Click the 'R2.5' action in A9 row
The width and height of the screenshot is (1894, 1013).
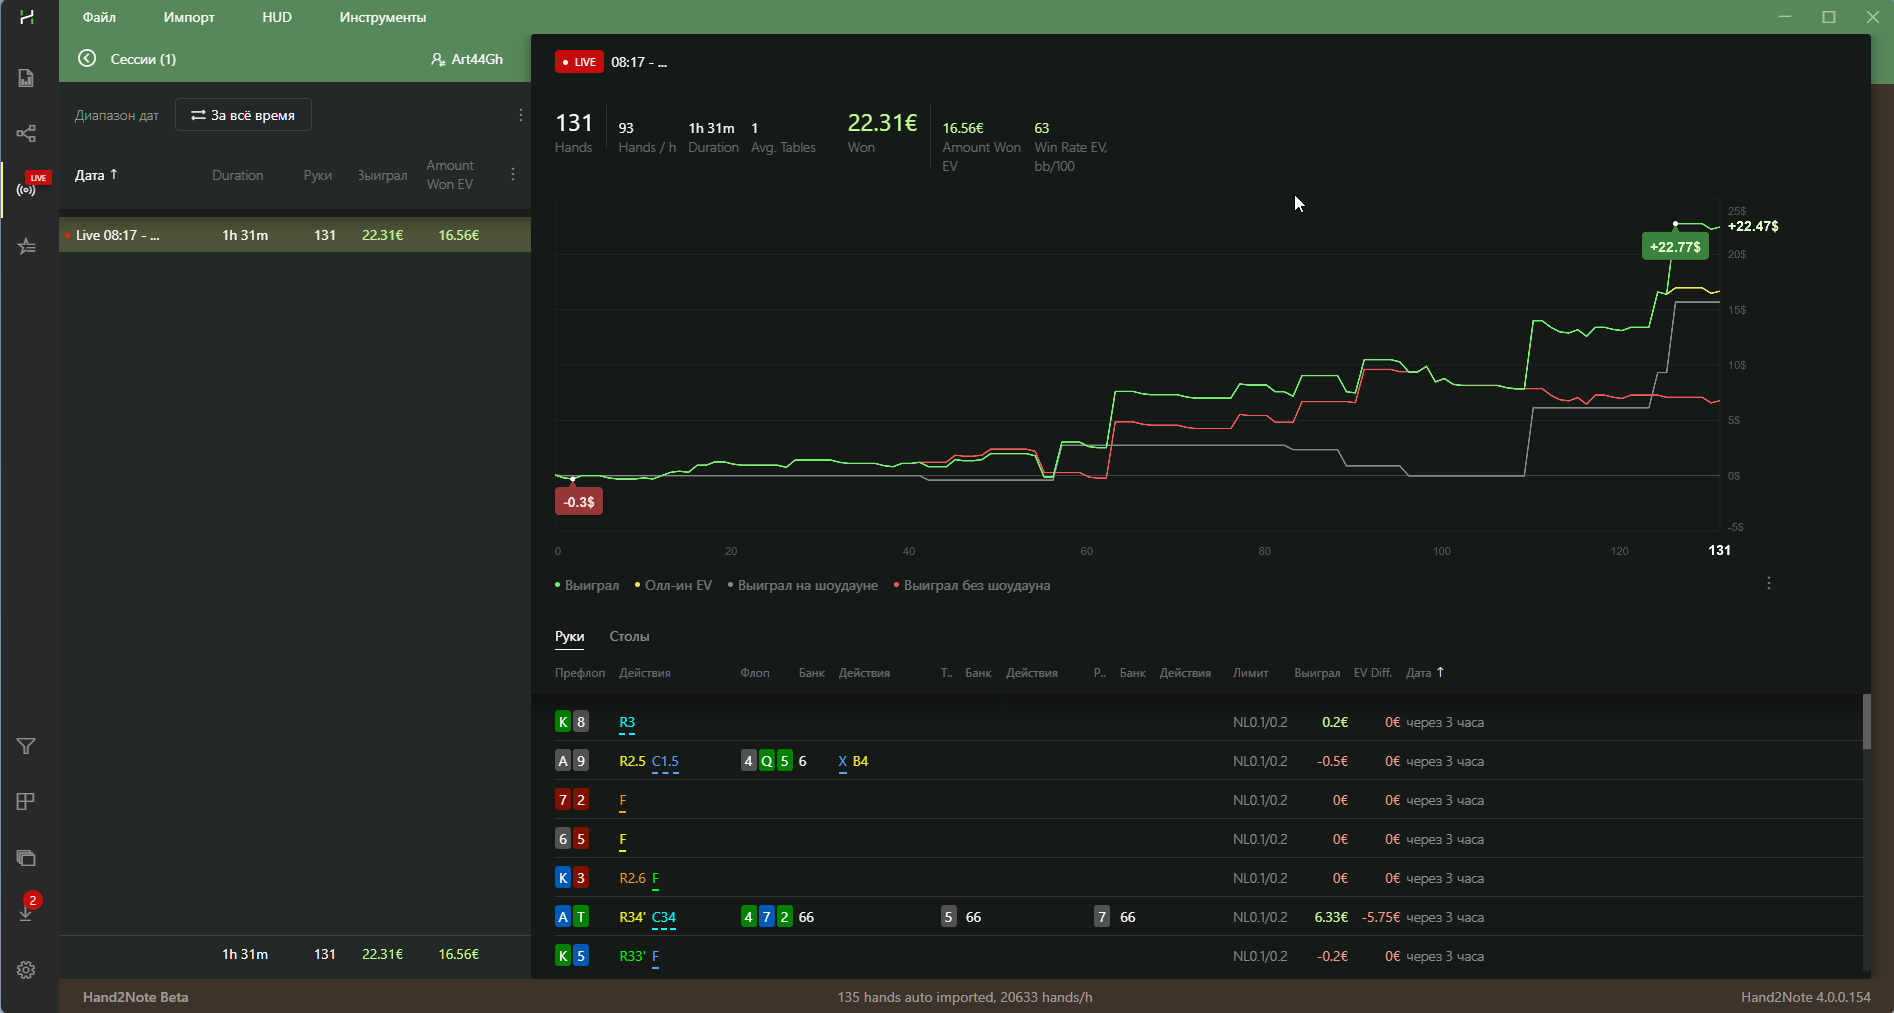click(x=632, y=761)
